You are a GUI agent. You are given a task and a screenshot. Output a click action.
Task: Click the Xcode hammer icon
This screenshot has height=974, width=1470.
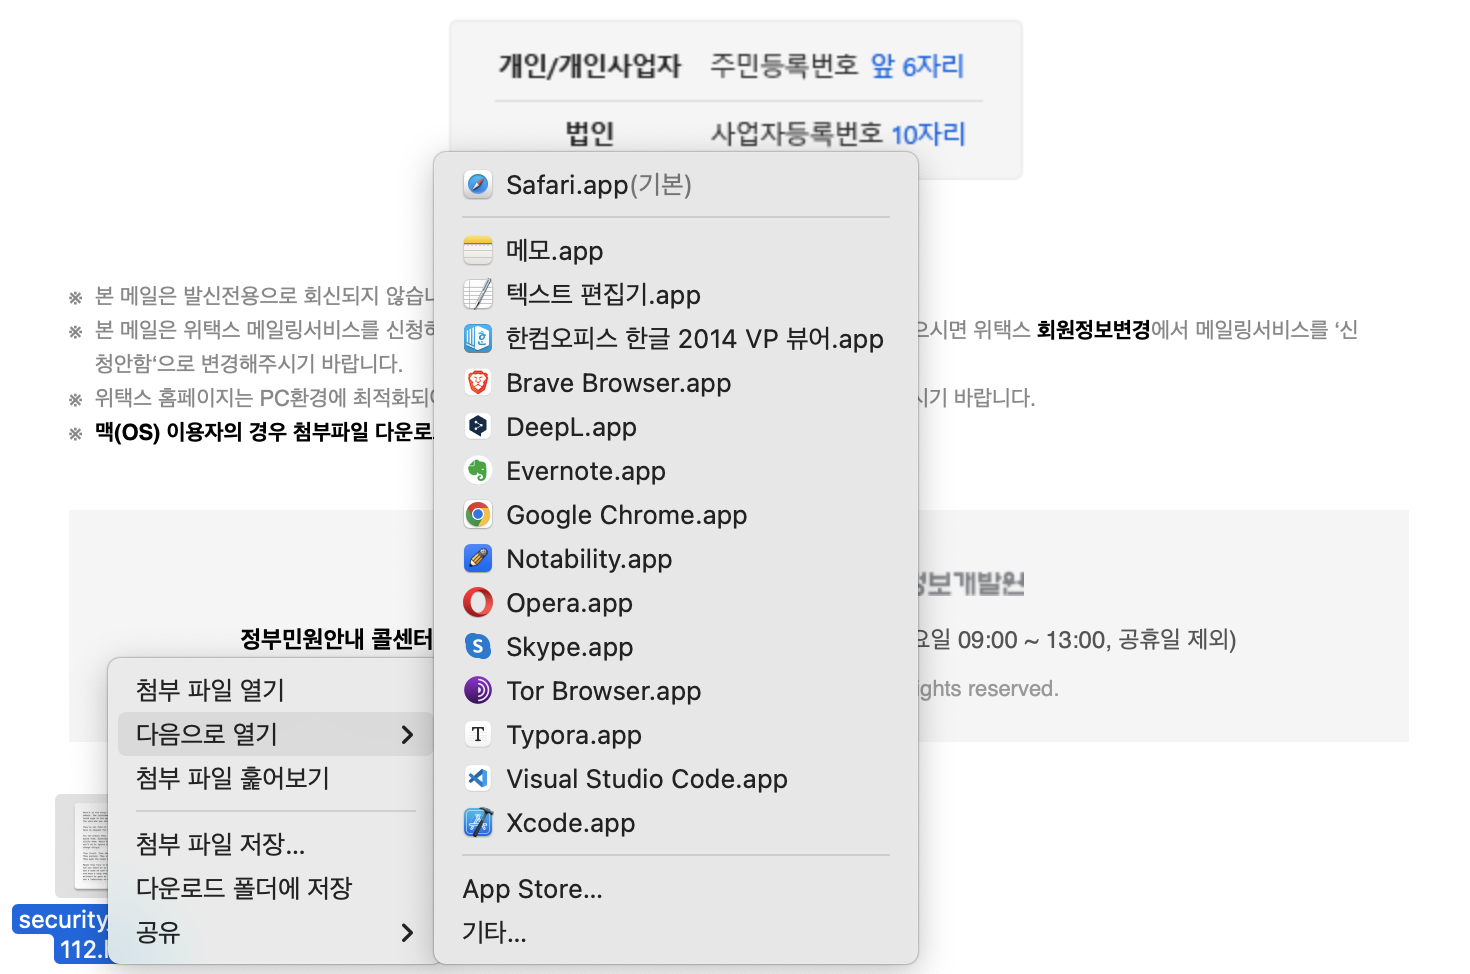coord(478,822)
